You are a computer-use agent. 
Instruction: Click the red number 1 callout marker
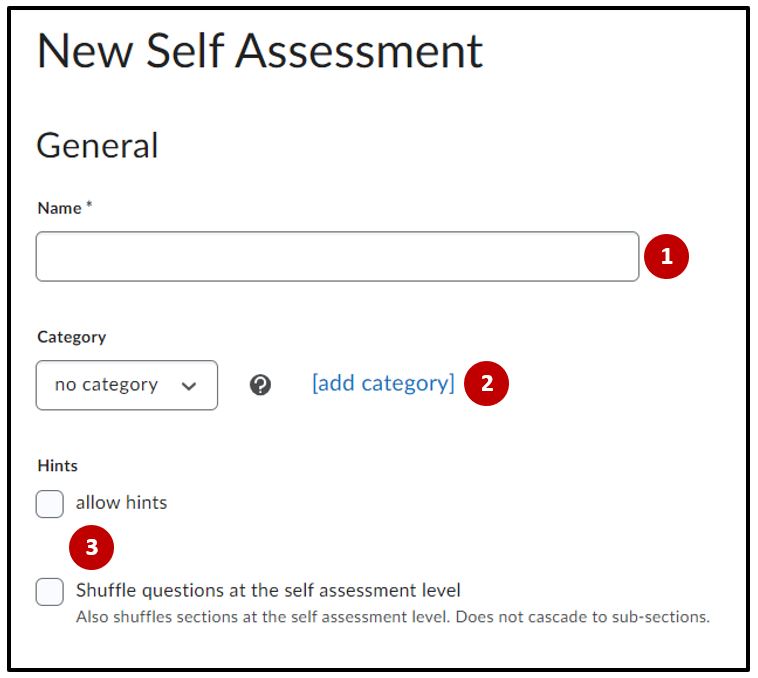666,257
